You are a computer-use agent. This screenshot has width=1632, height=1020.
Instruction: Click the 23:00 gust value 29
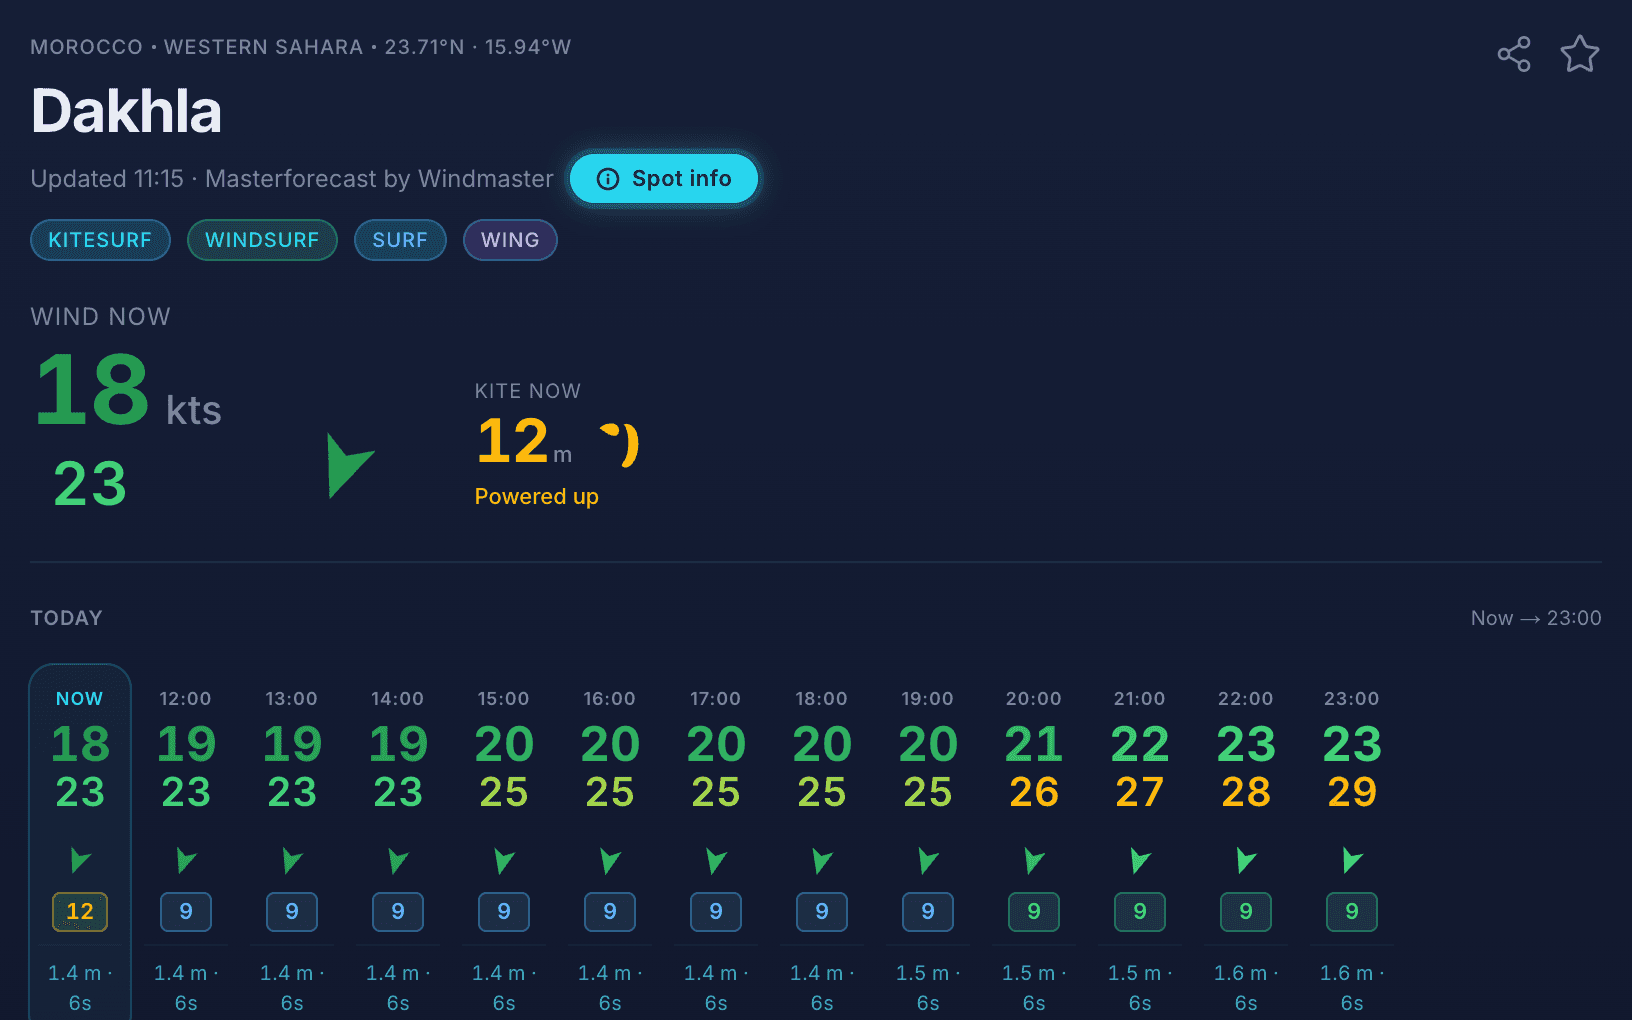(x=1352, y=792)
